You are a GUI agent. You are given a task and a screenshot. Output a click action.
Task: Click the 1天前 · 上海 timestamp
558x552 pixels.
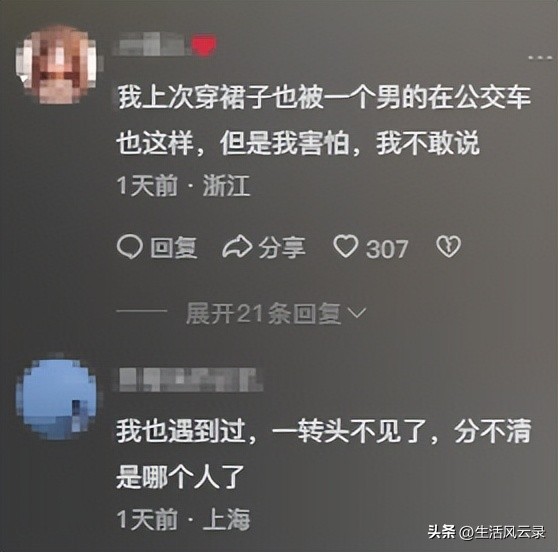pos(183,520)
